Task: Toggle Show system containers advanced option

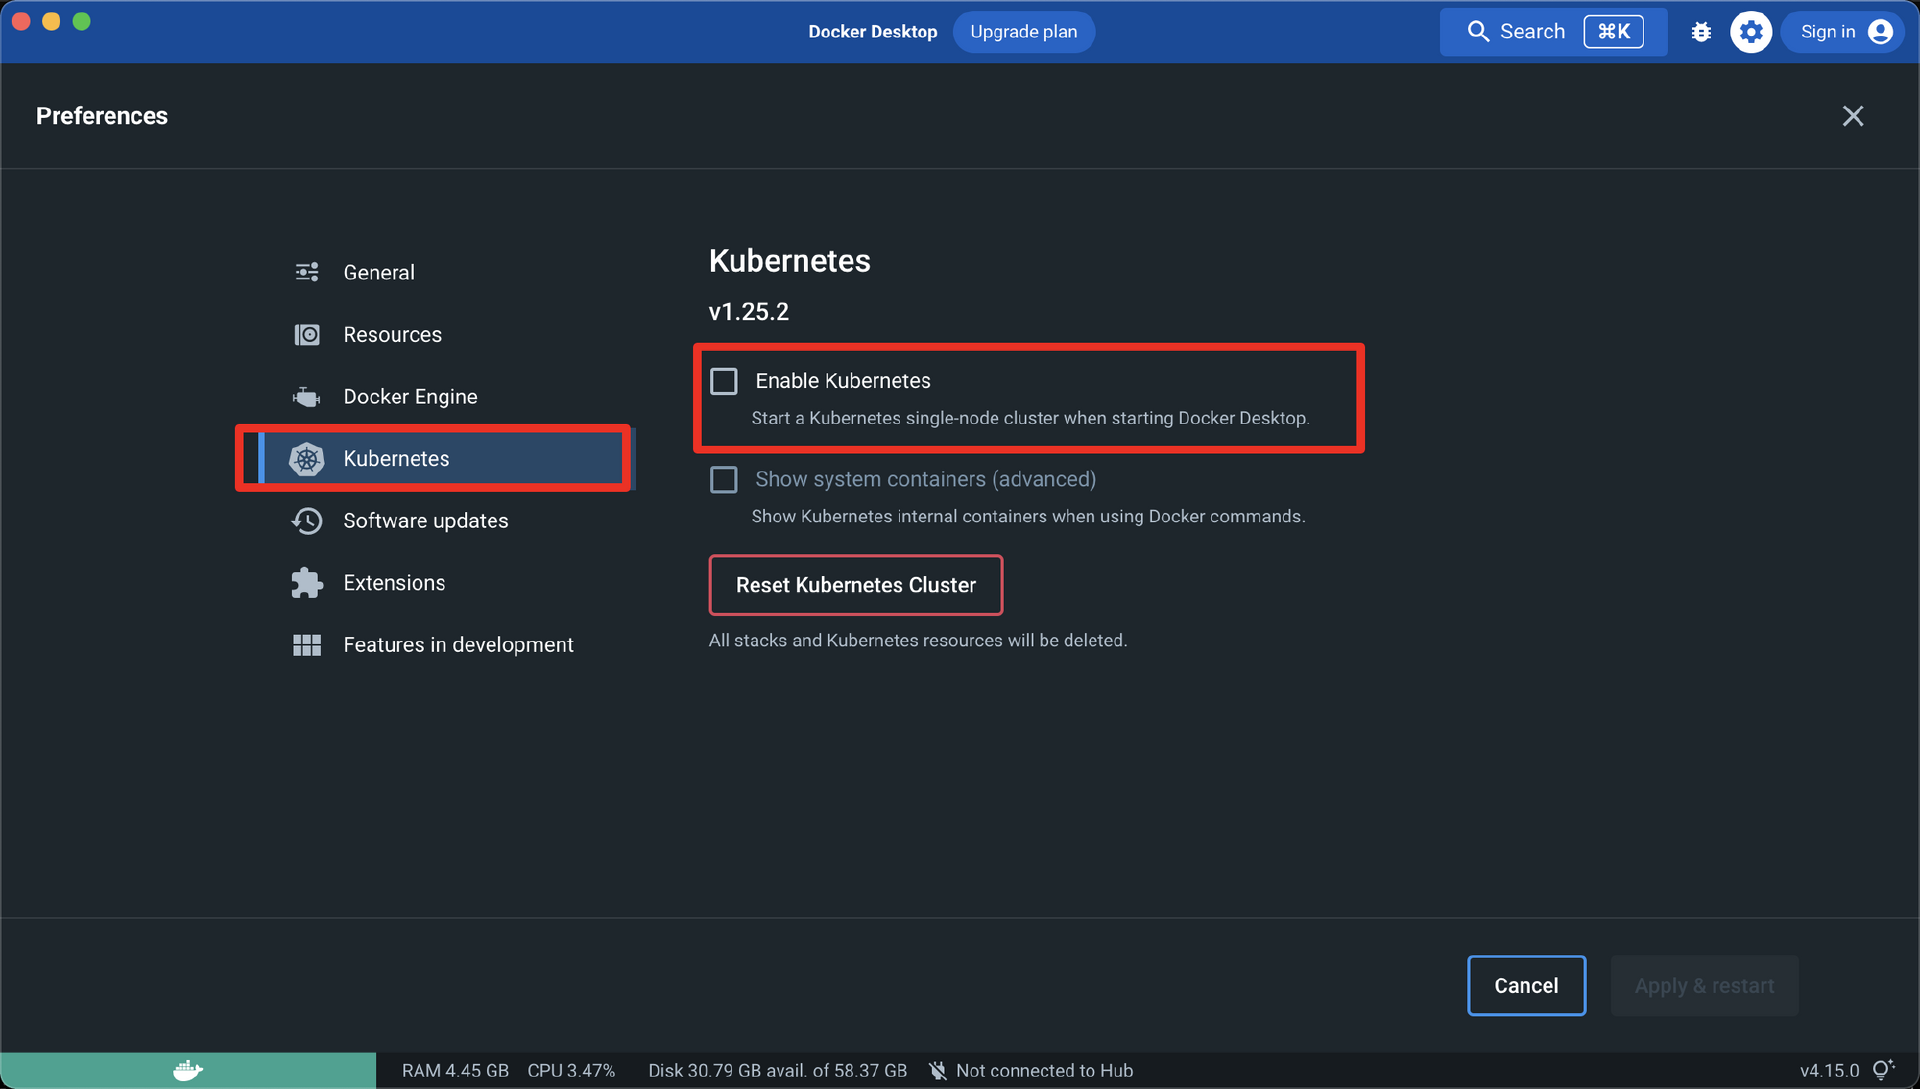Action: pyautogui.click(x=724, y=479)
